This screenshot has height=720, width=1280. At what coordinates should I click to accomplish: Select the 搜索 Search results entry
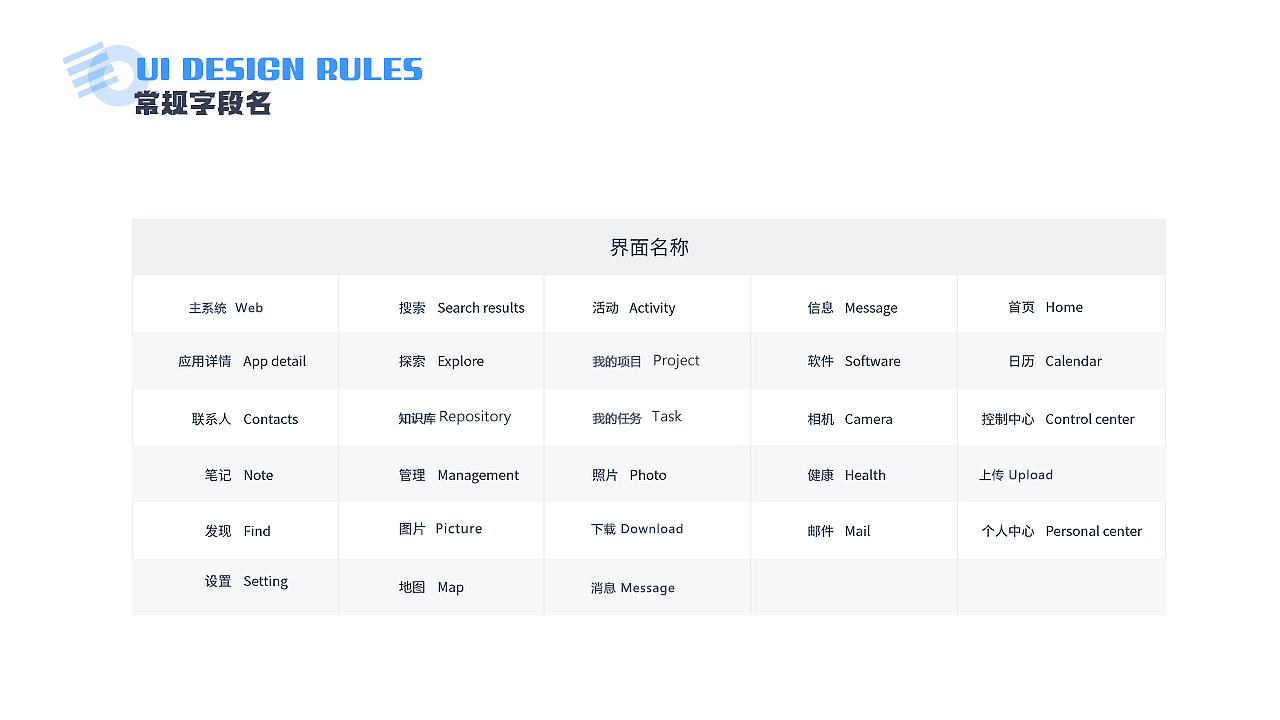point(461,308)
